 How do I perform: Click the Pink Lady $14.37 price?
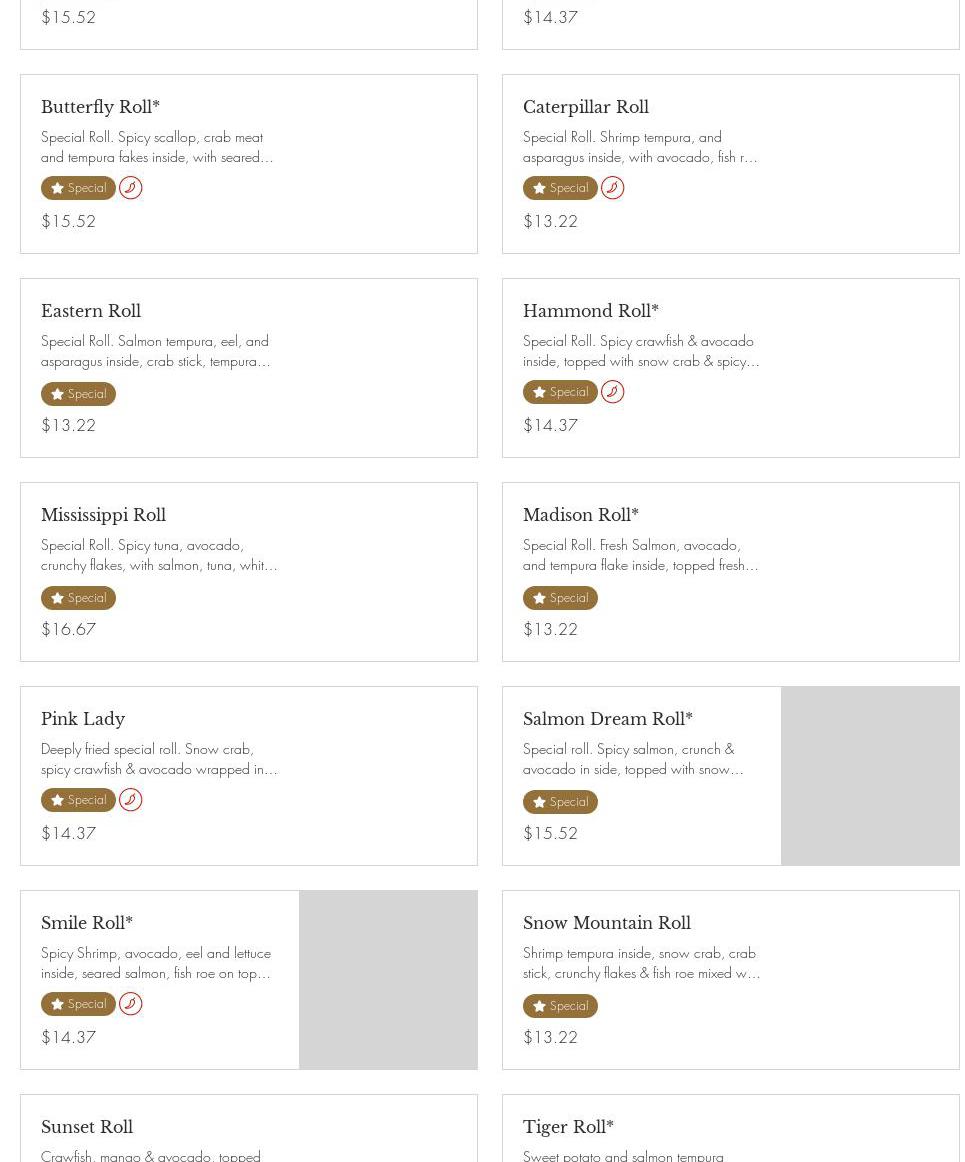point(68,833)
